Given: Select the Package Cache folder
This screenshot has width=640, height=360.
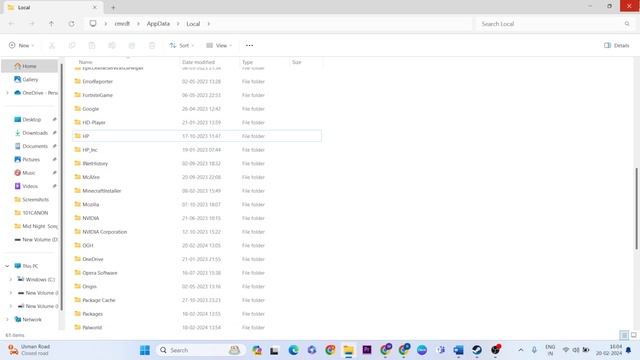Looking at the screenshot, I should click(197, 300).
